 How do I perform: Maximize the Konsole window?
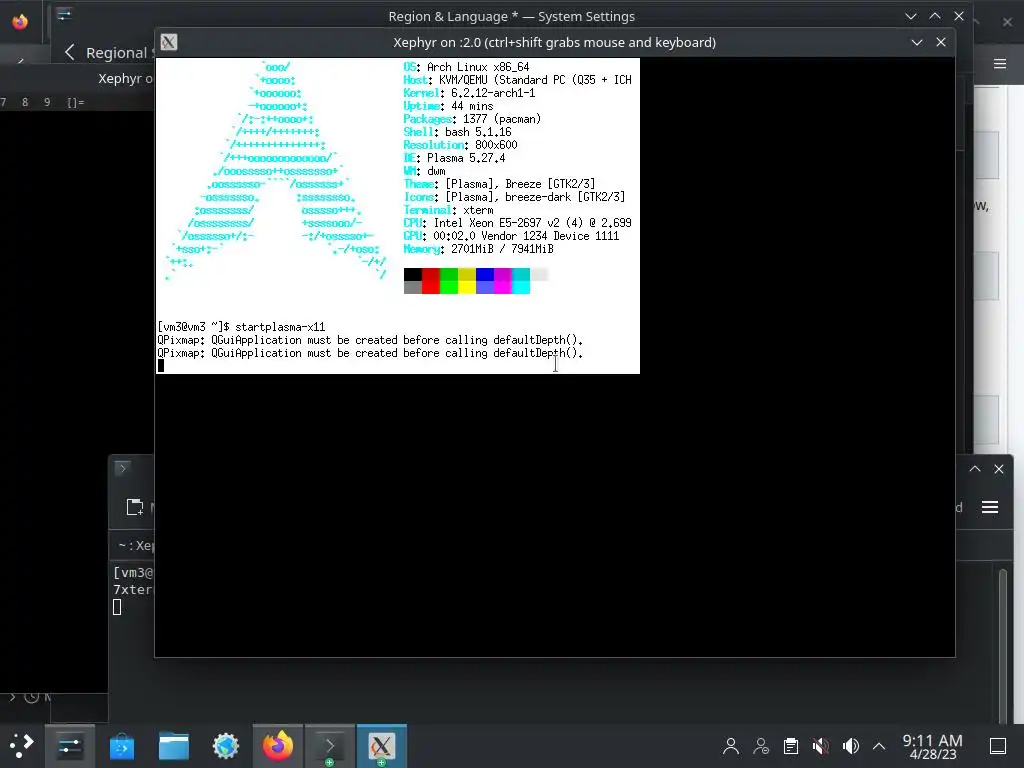tap(974, 469)
